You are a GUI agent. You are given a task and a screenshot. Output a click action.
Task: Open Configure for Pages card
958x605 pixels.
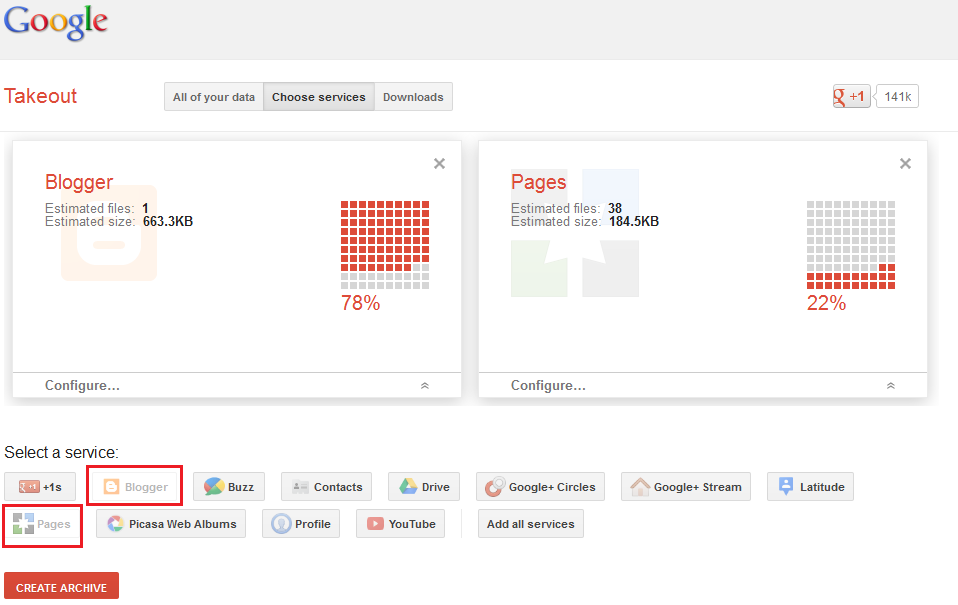[x=549, y=385]
